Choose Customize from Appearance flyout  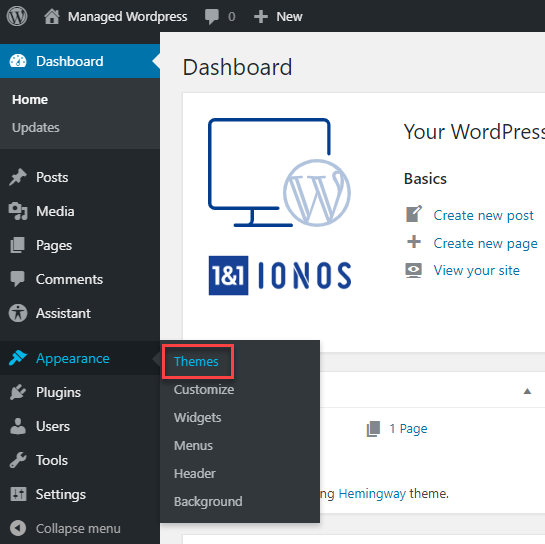(x=204, y=390)
